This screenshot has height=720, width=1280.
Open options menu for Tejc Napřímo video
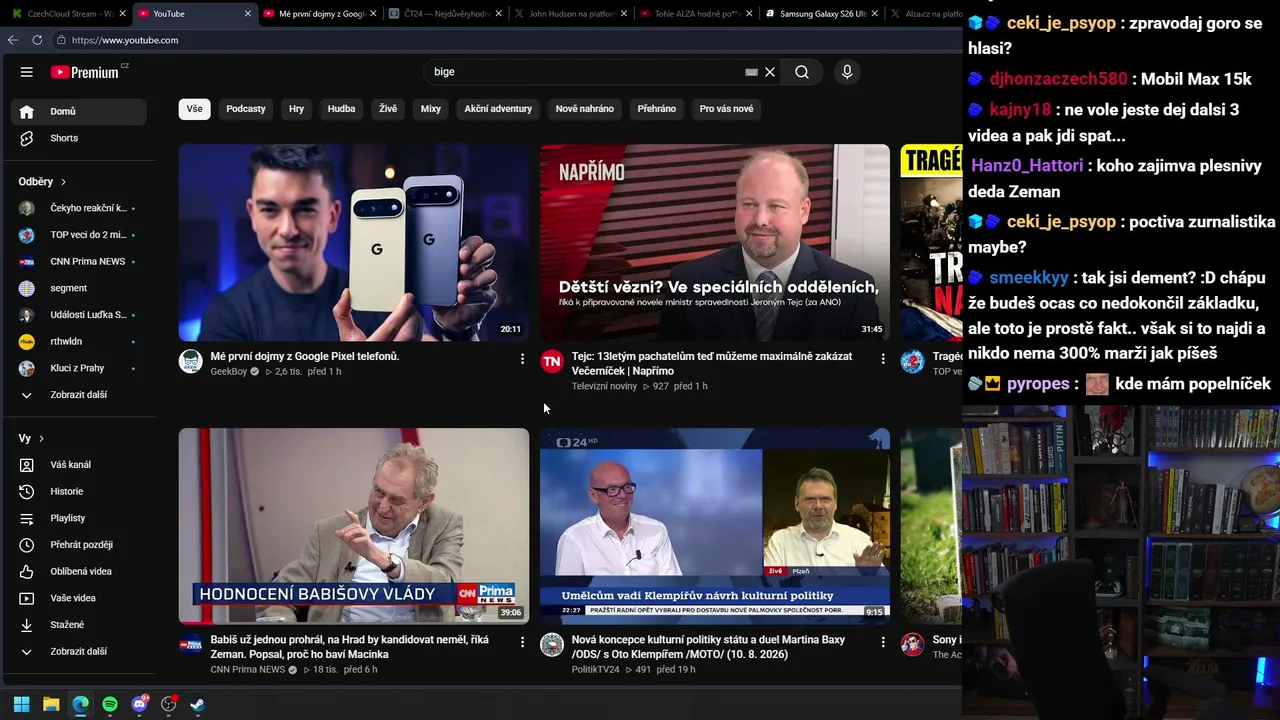pos(883,358)
